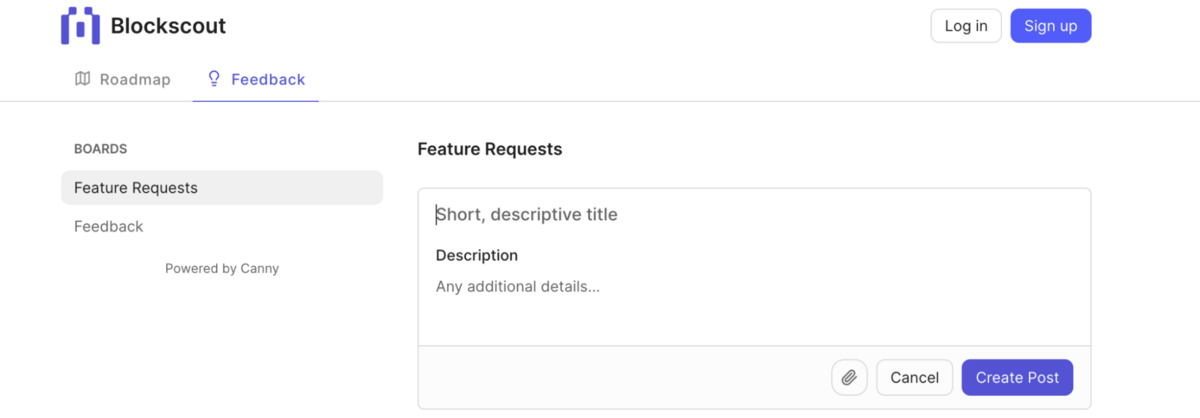Cancel the new post form
1200x418 pixels.
click(x=914, y=377)
